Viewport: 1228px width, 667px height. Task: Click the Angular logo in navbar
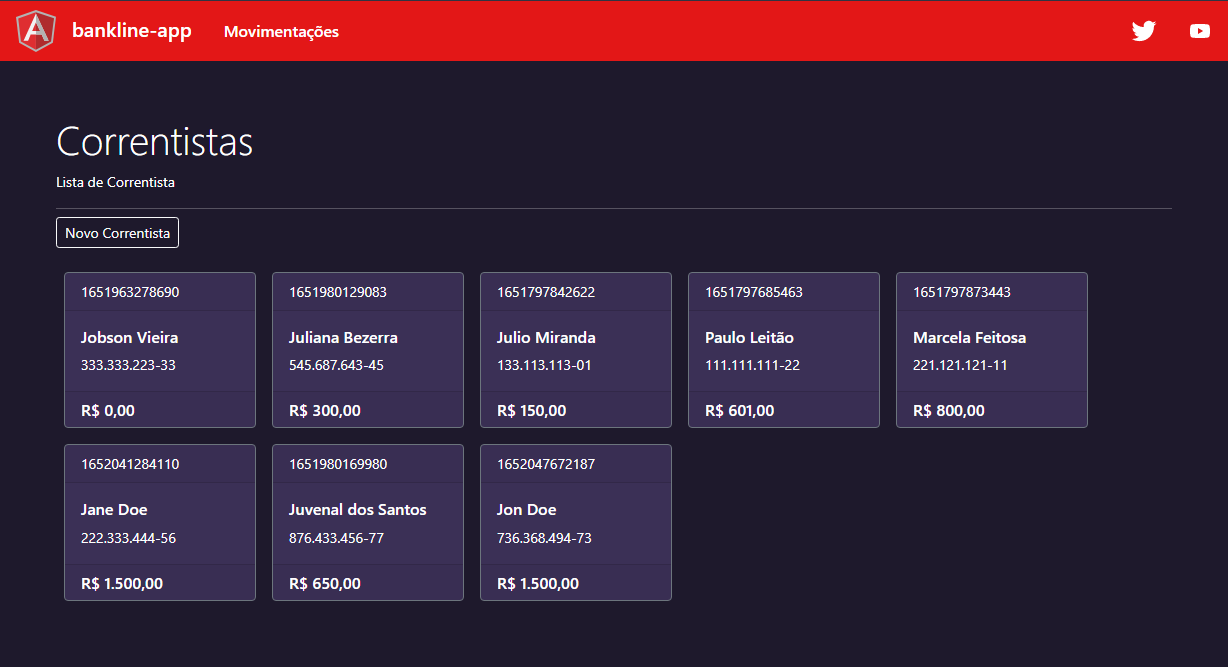36,31
